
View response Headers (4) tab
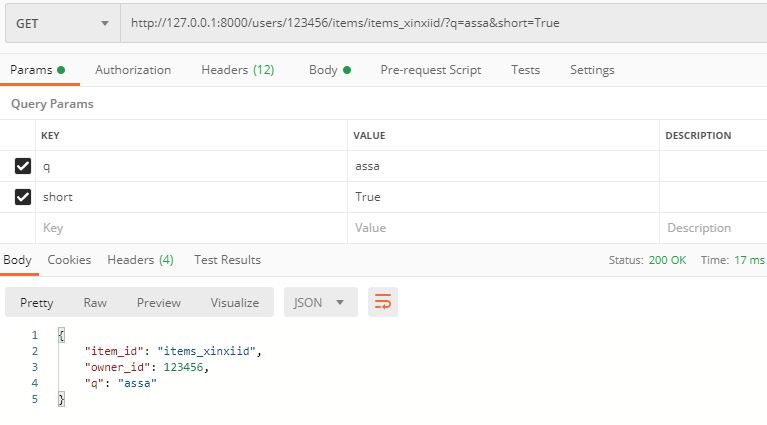pyautogui.click(x=140, y=260)
